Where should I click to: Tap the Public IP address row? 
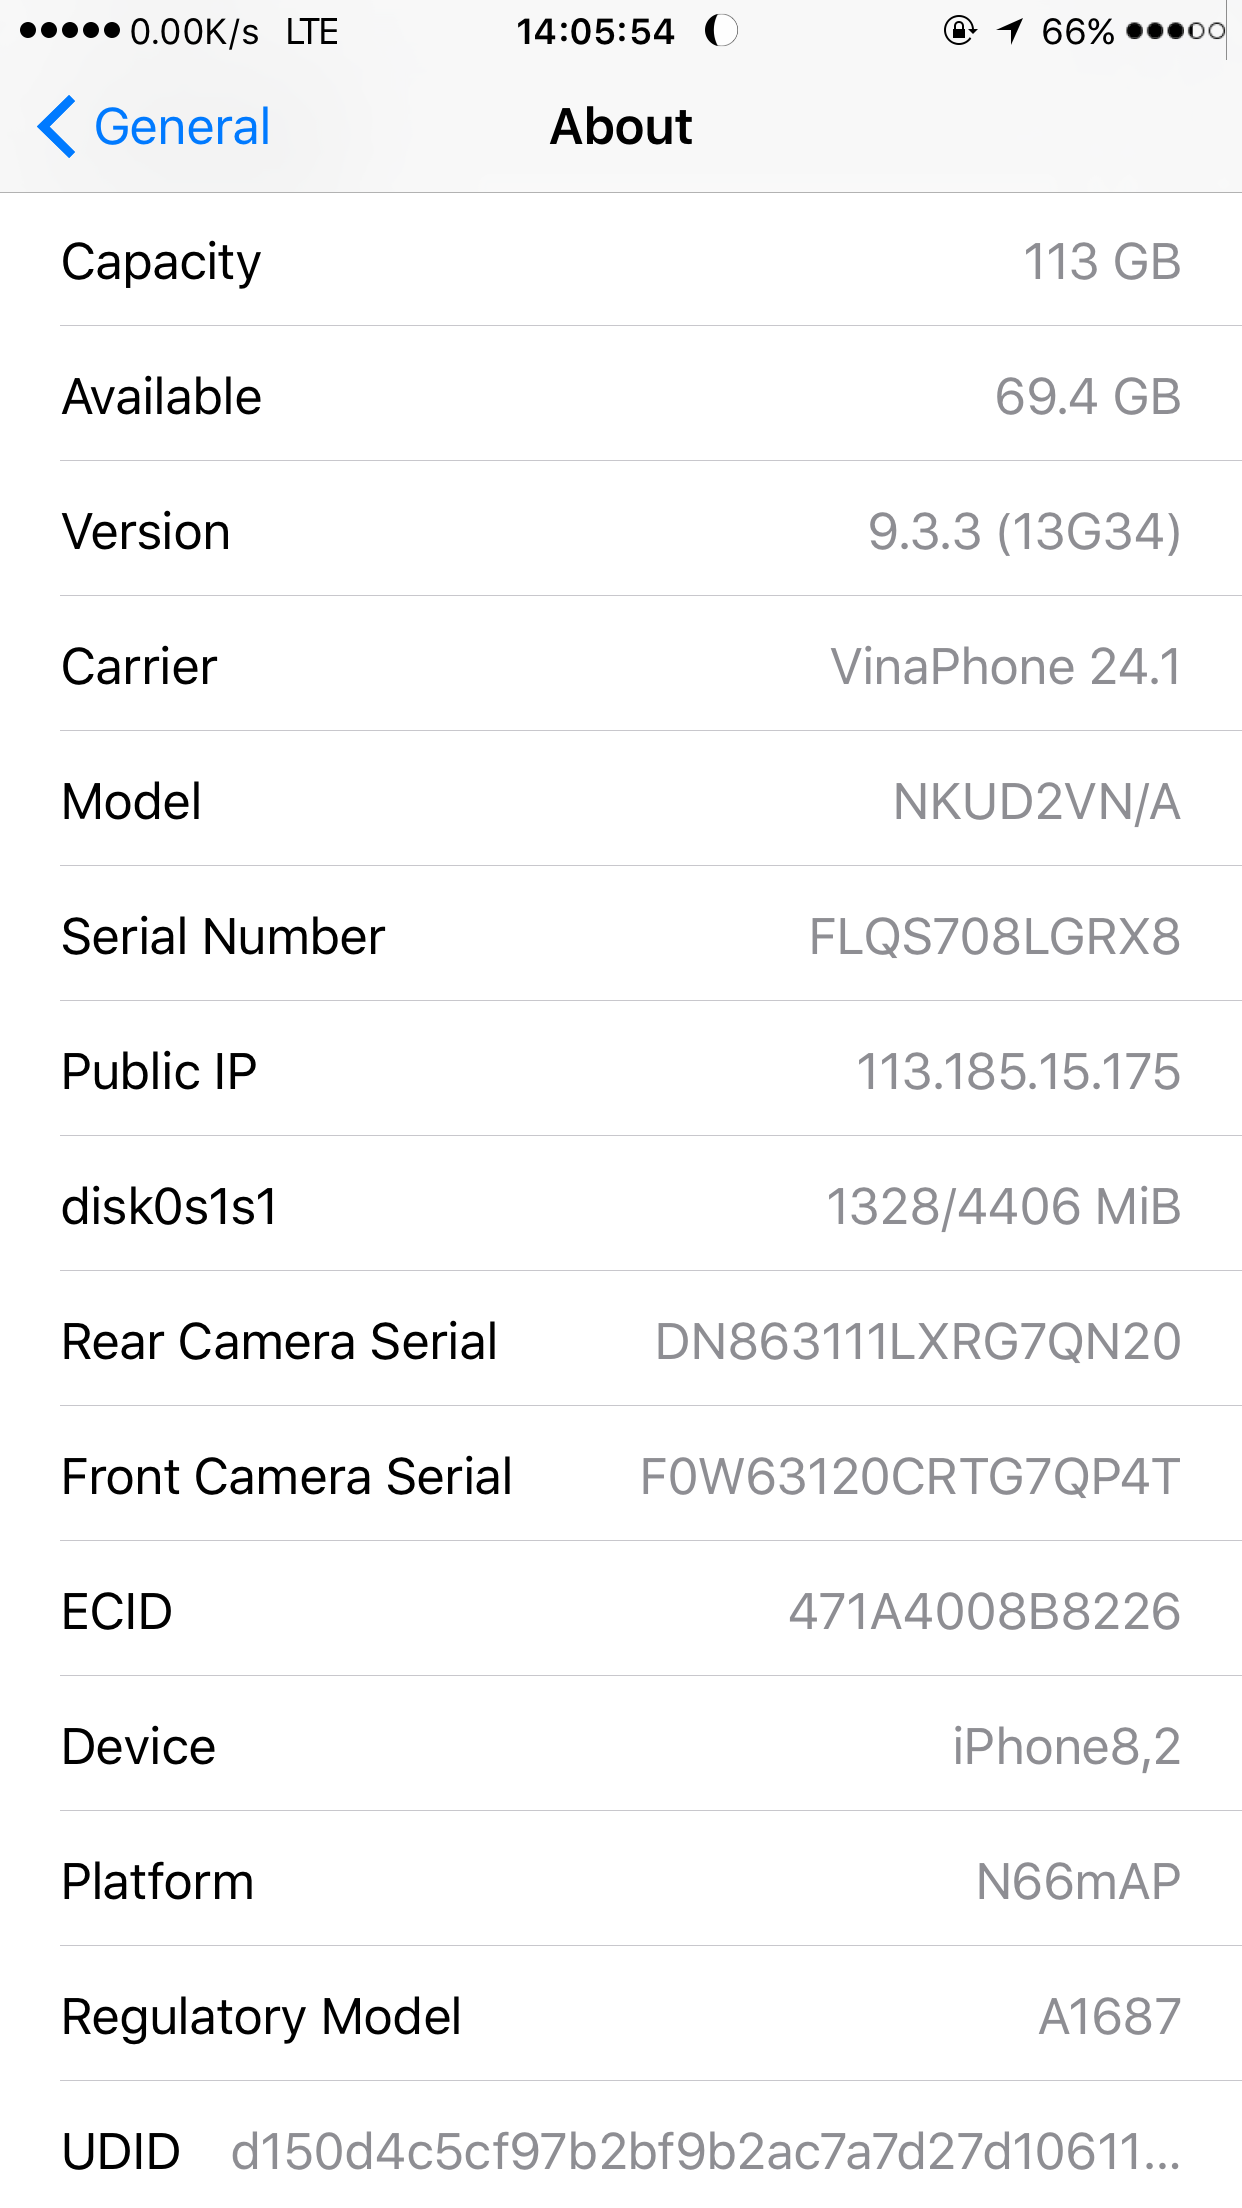tap(621, 1070)
